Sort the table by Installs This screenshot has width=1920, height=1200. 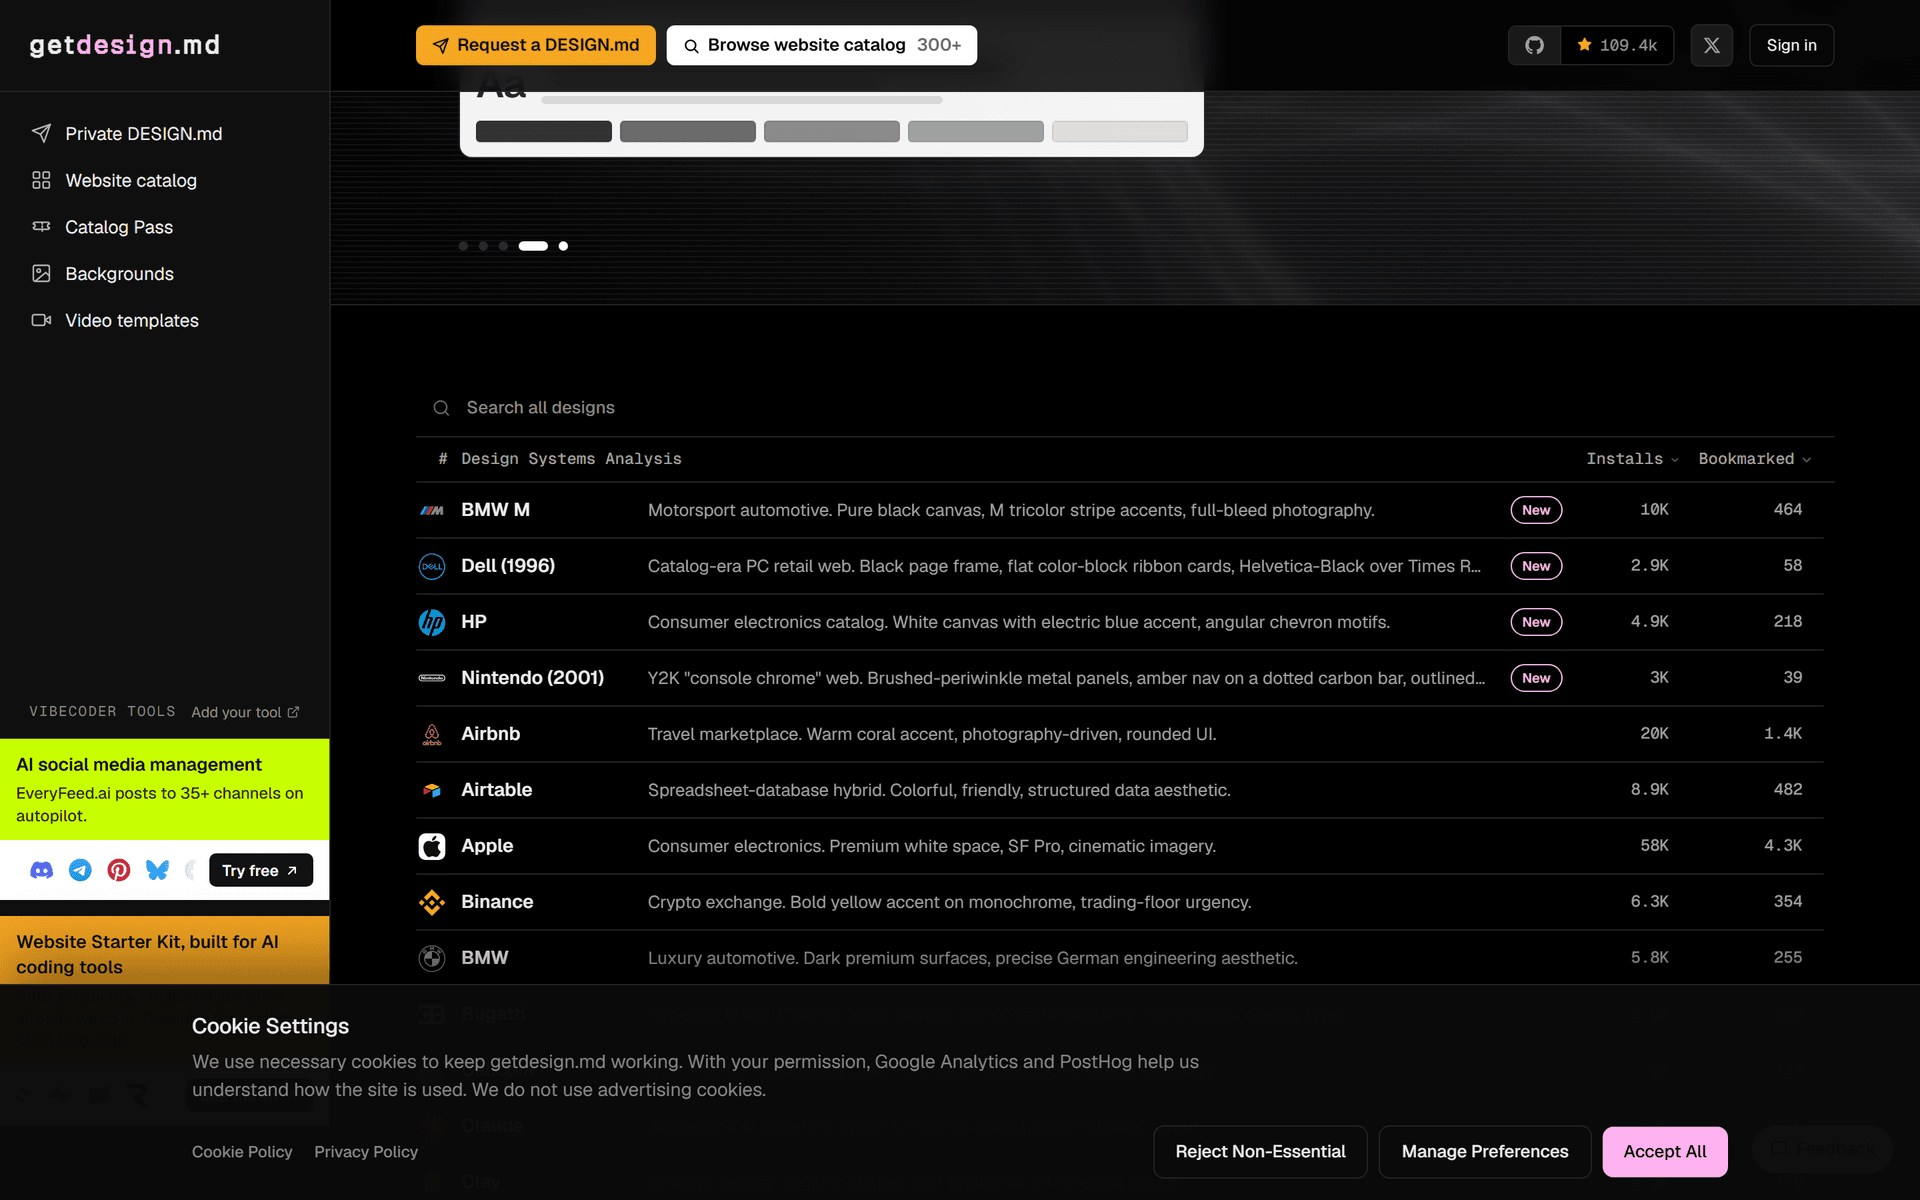click(1632, 459)
